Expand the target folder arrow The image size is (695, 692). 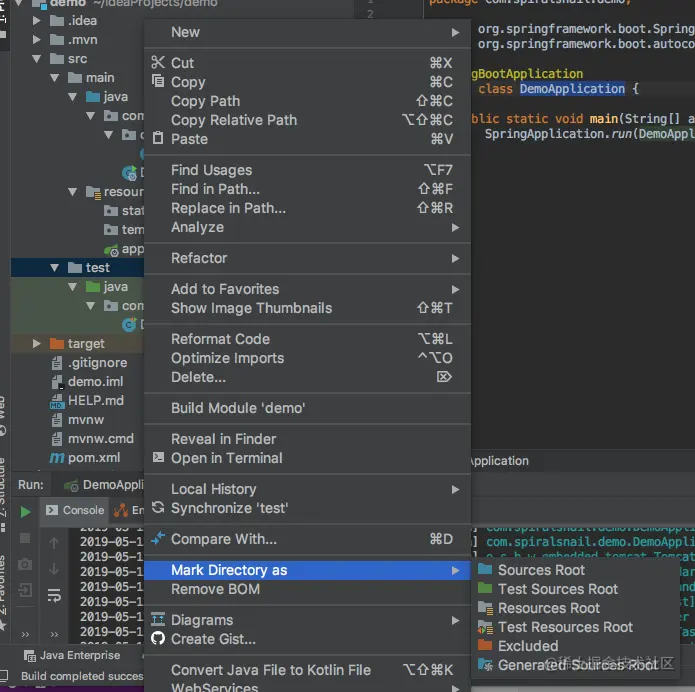click(x=37, y=343)
